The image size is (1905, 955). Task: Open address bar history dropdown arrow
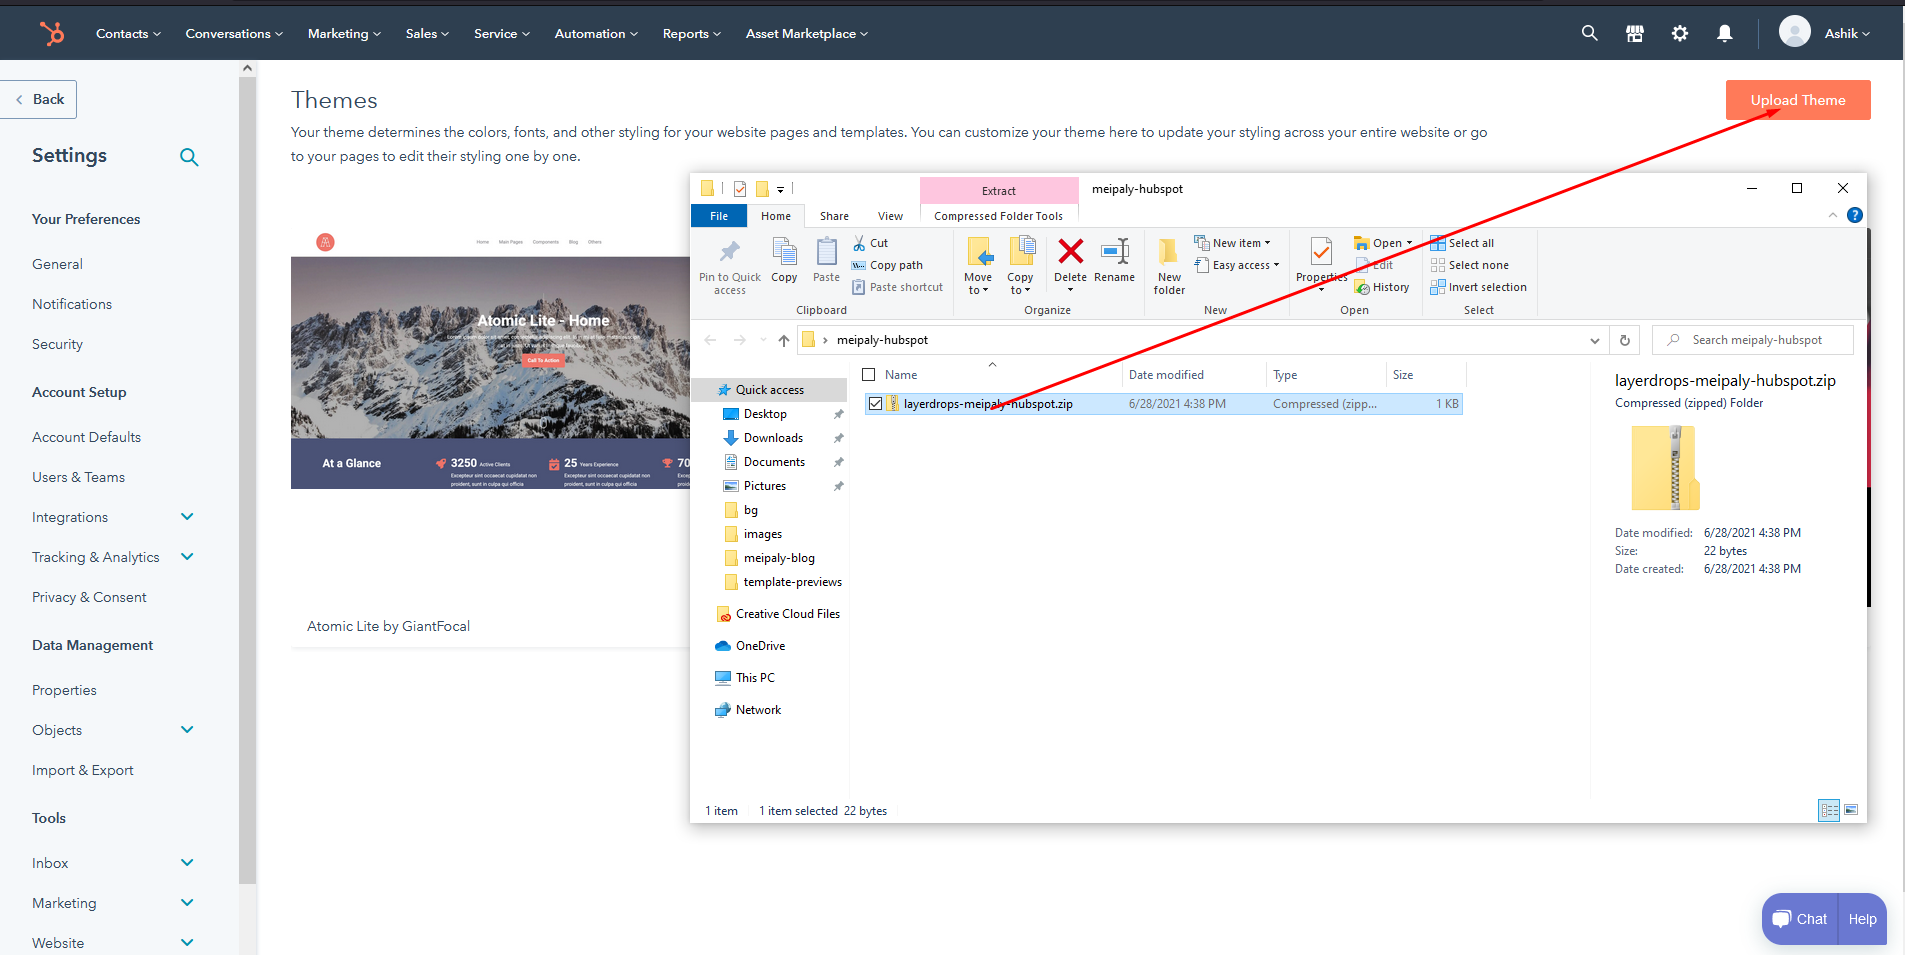(1595, 340)
